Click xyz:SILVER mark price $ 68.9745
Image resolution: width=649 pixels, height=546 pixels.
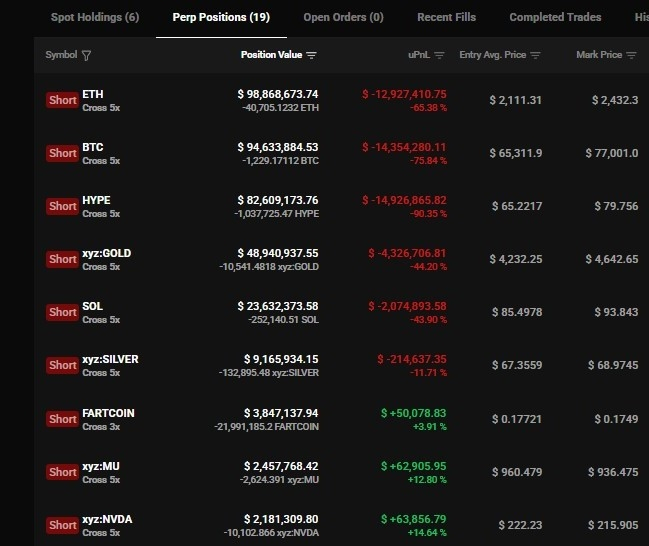[x=613, y=365]
